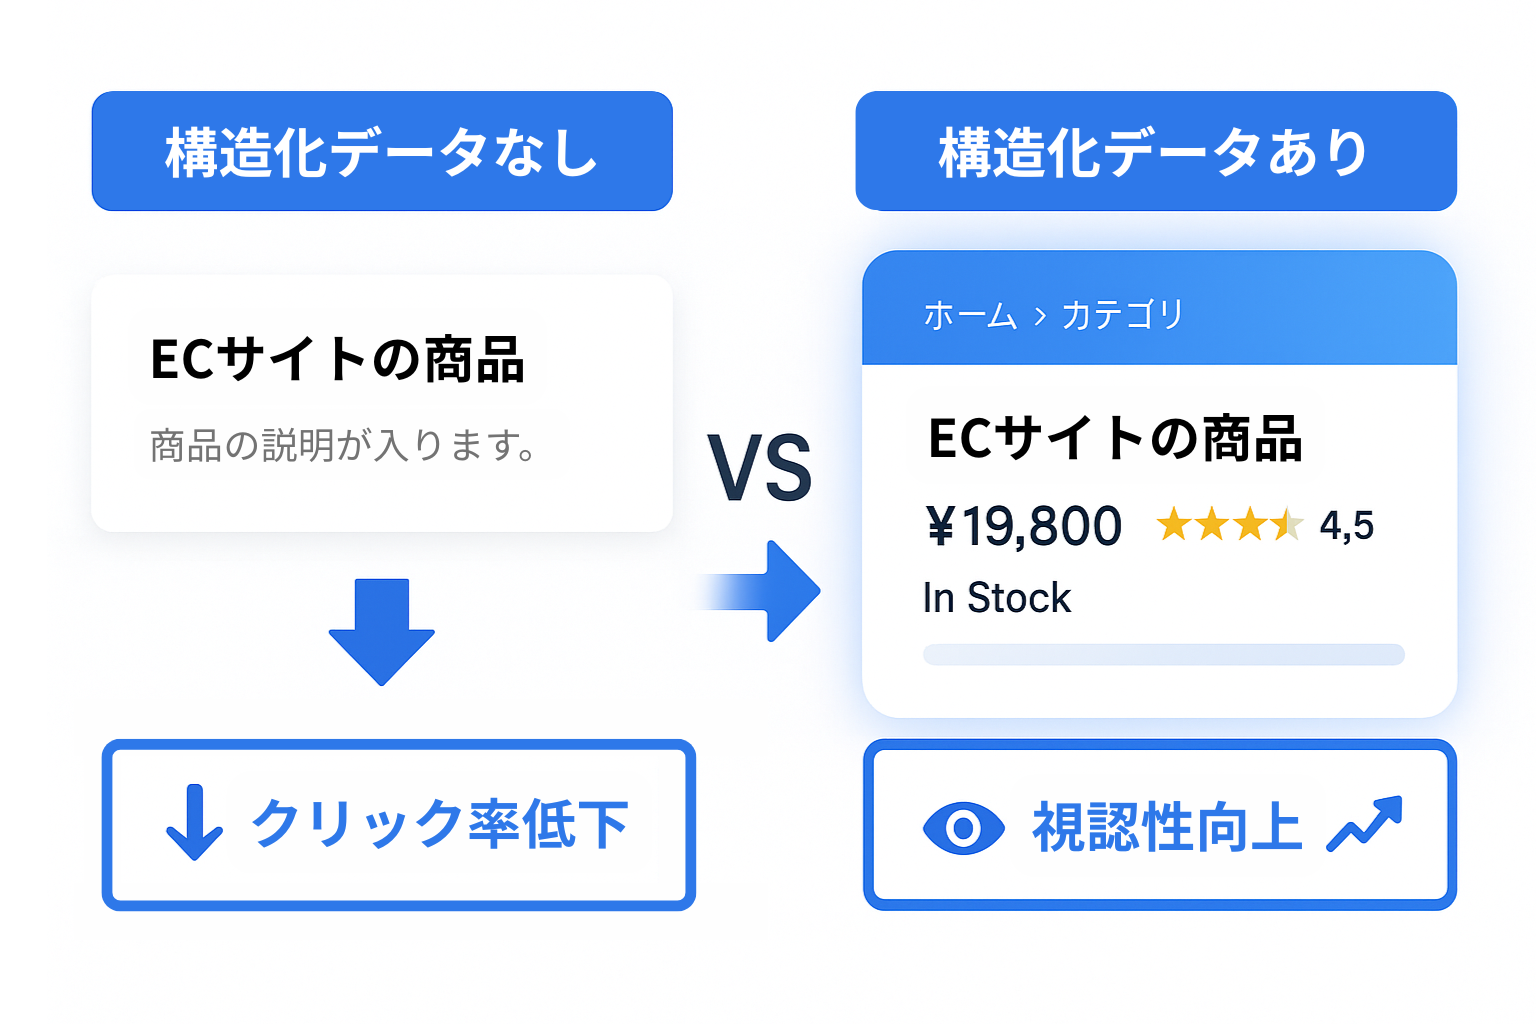Click the 4,5 rating number
Image resolution: width=1536 pixels, height=1024 pixels.
(1346, 525)
